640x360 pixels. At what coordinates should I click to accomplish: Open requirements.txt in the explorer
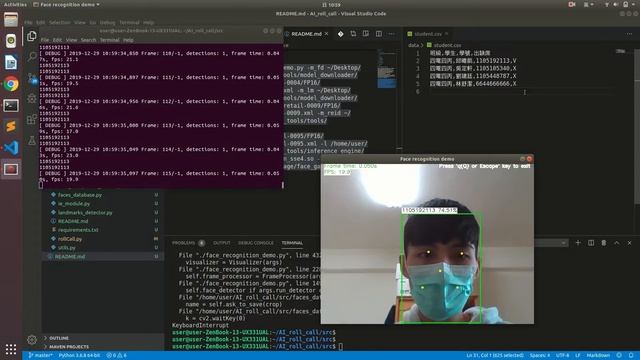(x=78, y=230)
